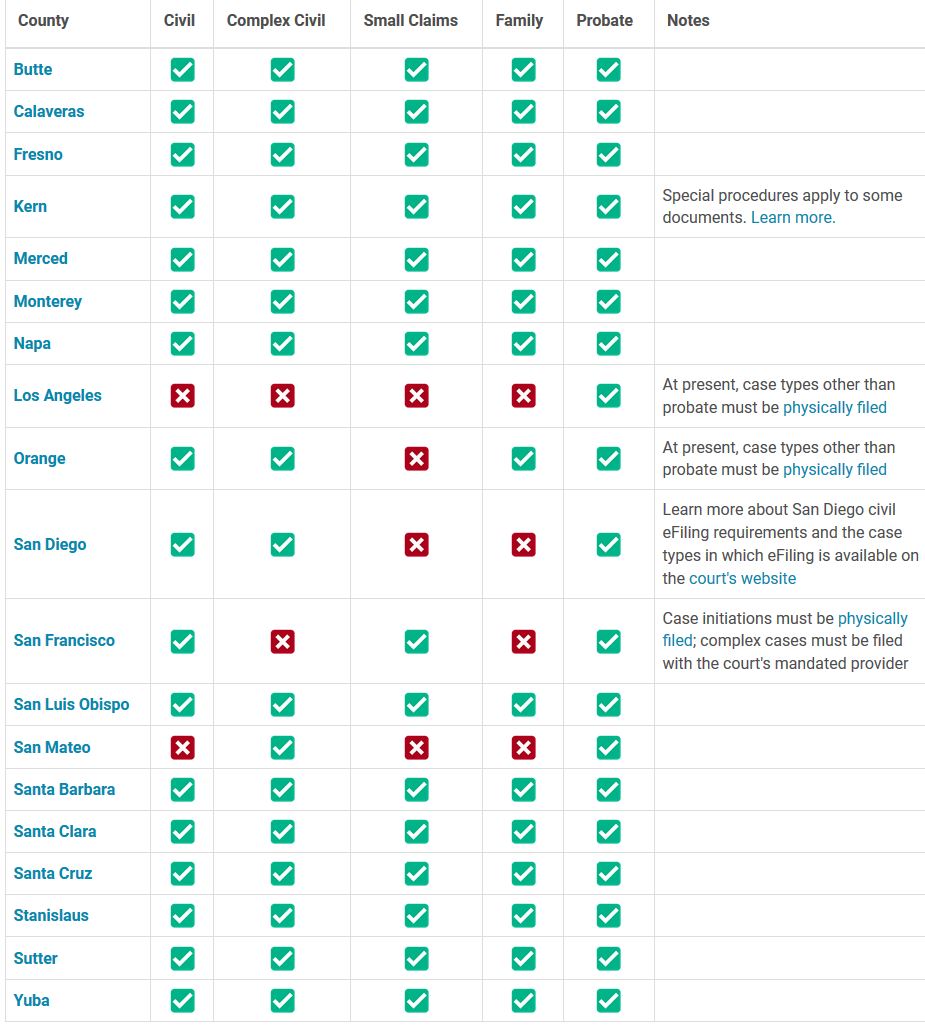Open the Stanislaus county link
The height and width of the screenshot is (1027, 925).
coord(51,915)
